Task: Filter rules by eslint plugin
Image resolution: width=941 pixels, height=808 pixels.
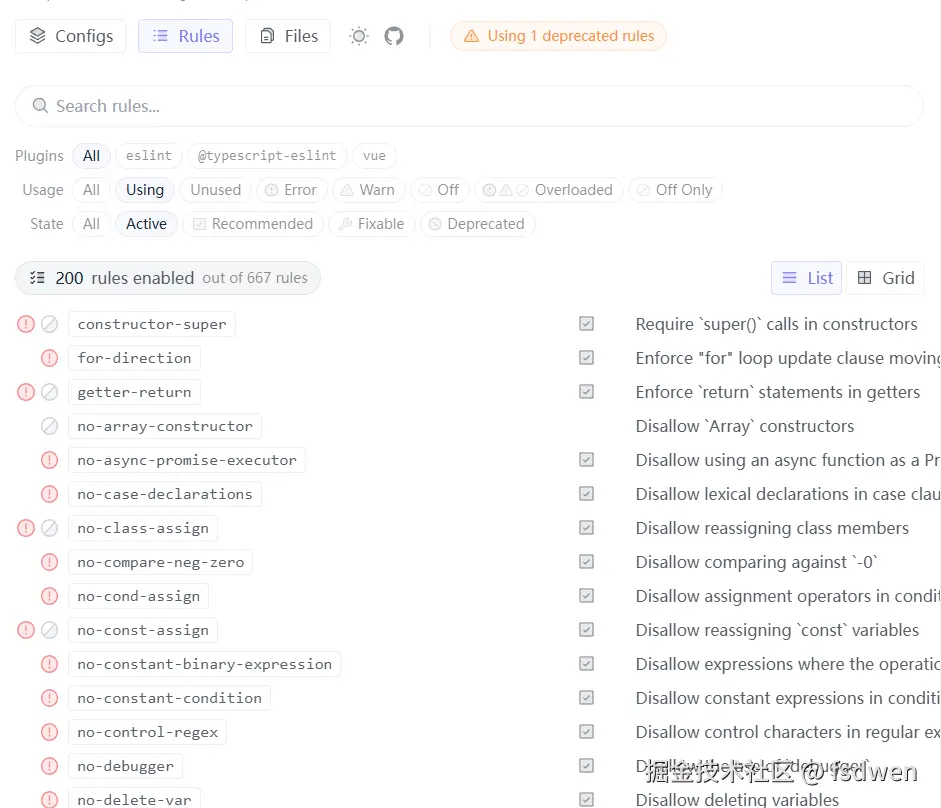Action: [x=149, y=155]
